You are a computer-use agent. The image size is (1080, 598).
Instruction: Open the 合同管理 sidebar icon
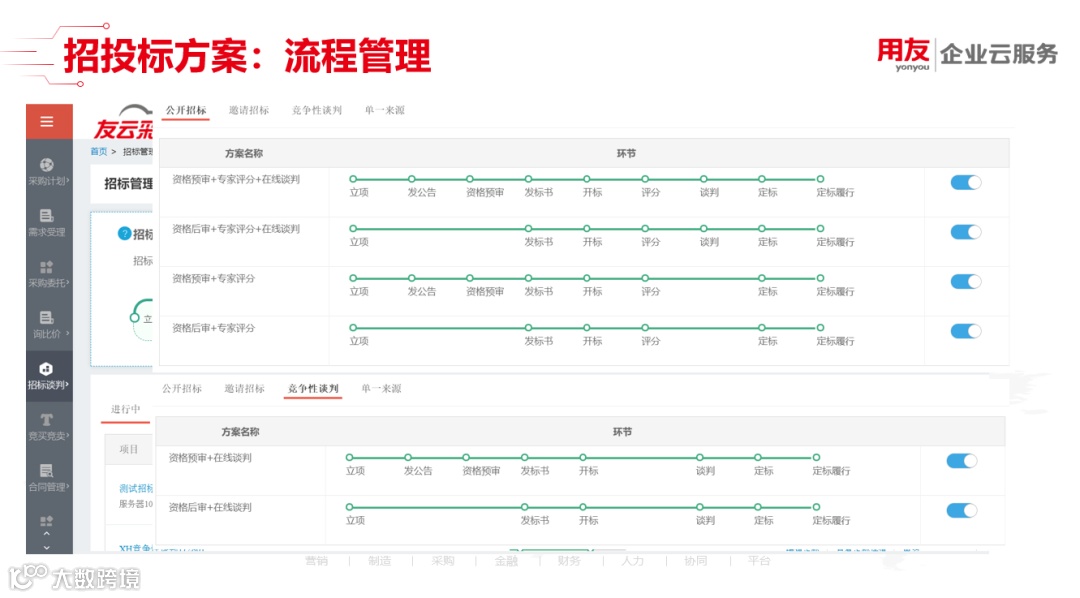coord(47,471)
